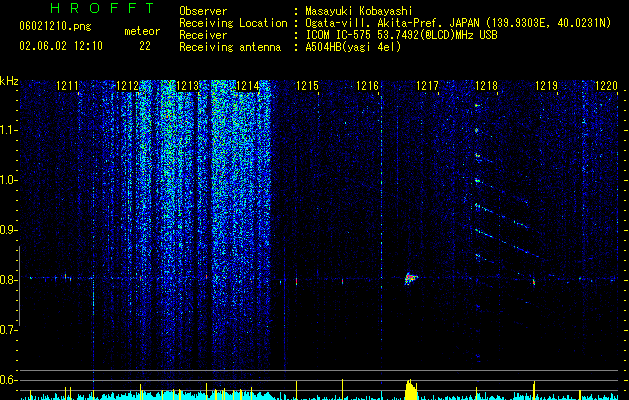629x400 pixels.
Task: Click the bright meteor echo blob near 1217
Action: (410, 278)
